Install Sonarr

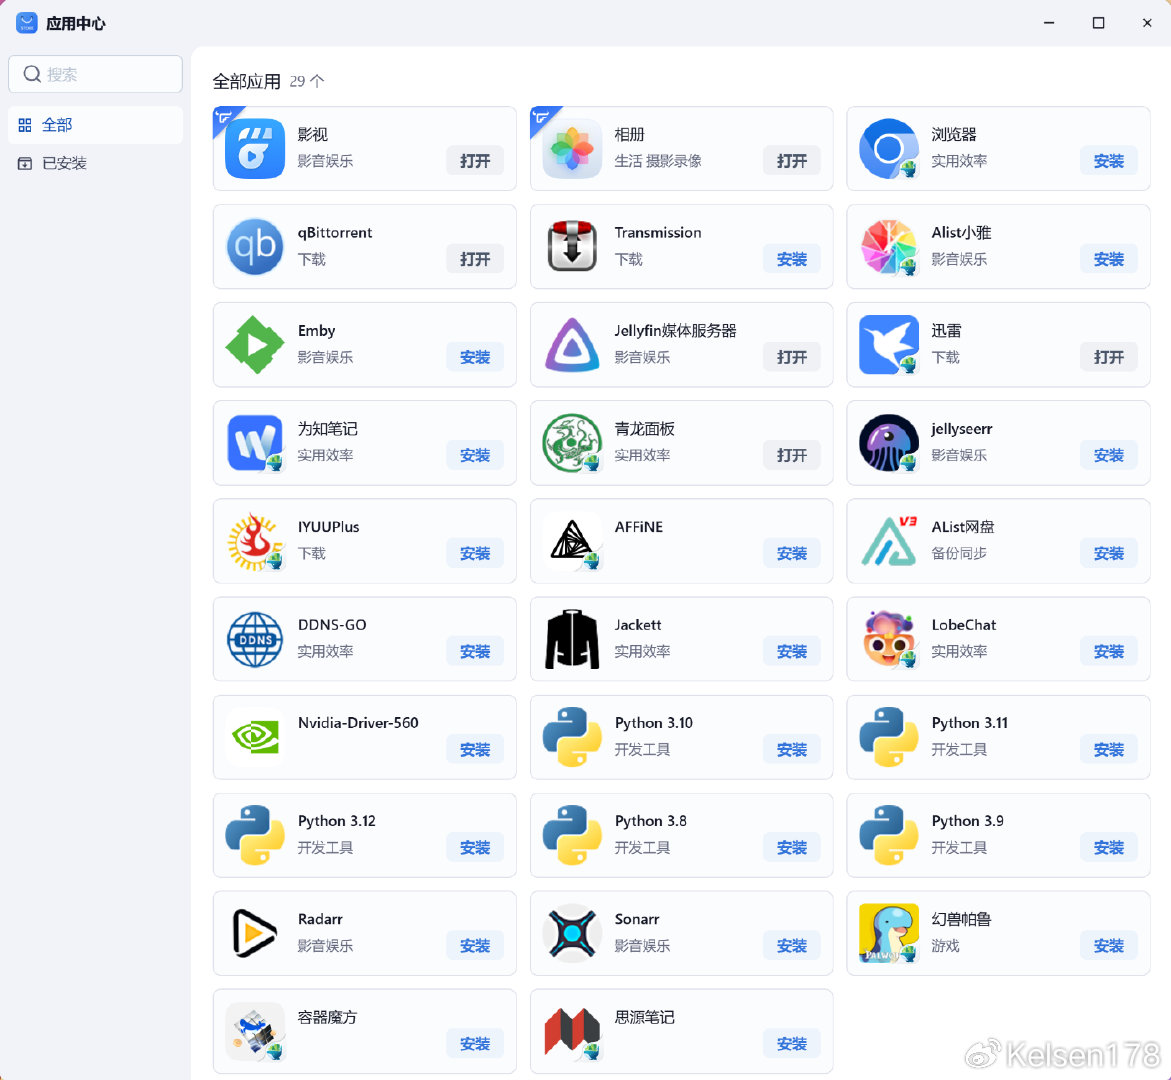[x=792, y=946]
